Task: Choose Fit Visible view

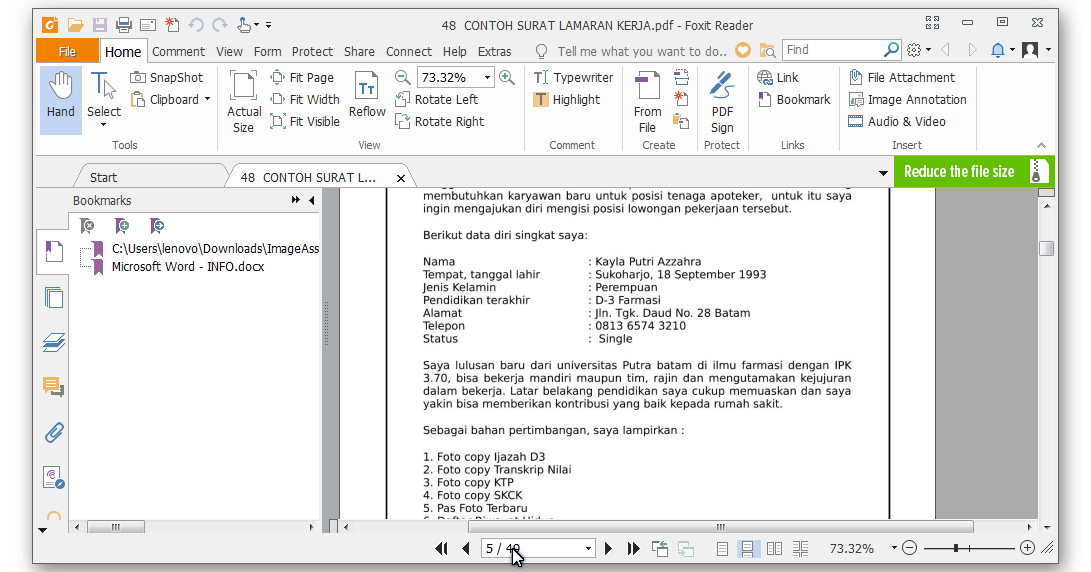Action: 305,121
